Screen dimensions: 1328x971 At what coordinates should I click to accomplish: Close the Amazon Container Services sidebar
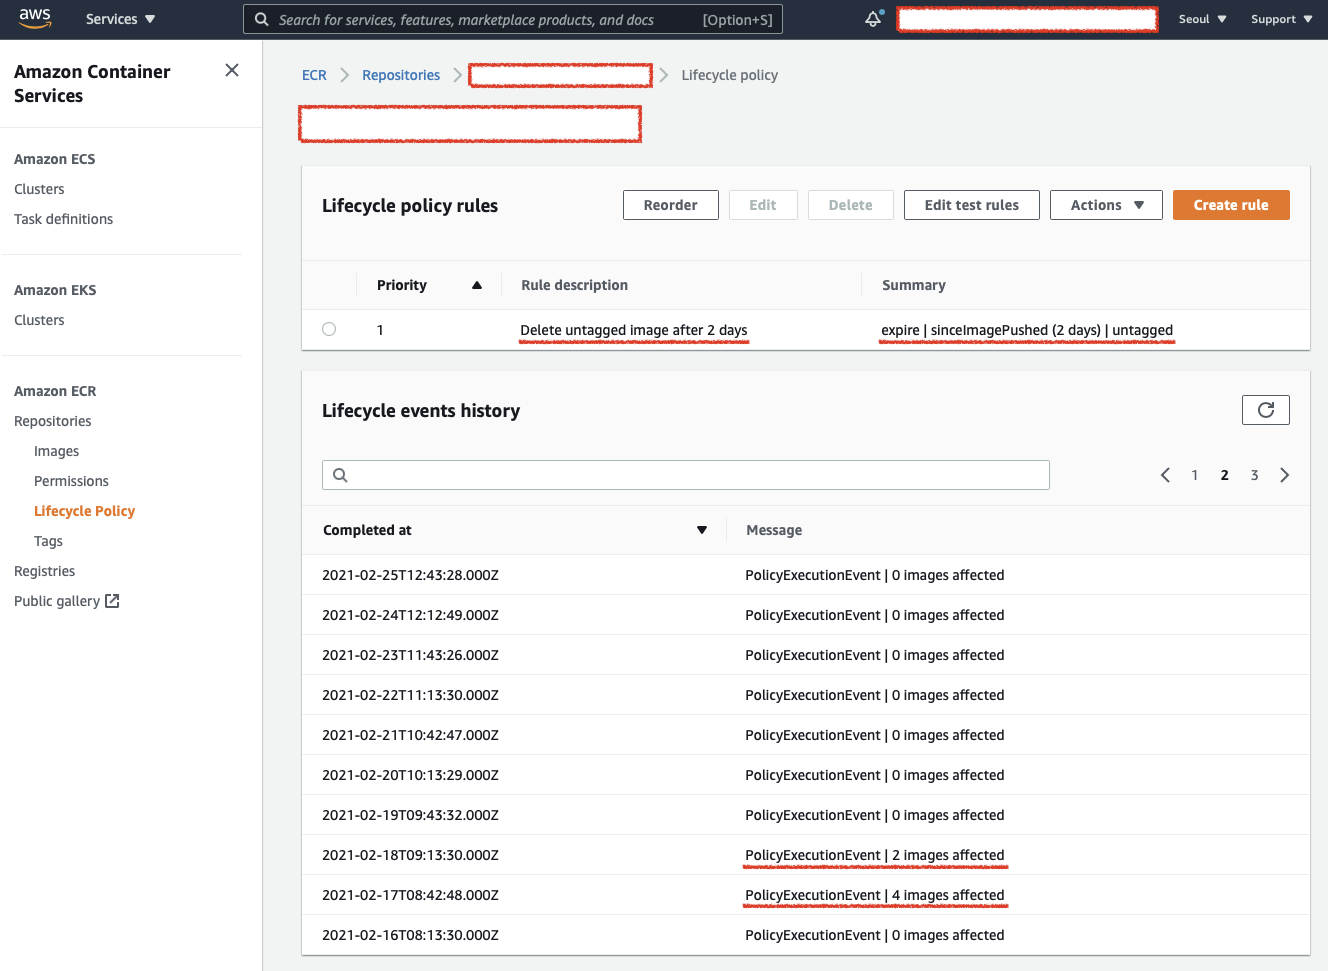(x=232, y=70)
